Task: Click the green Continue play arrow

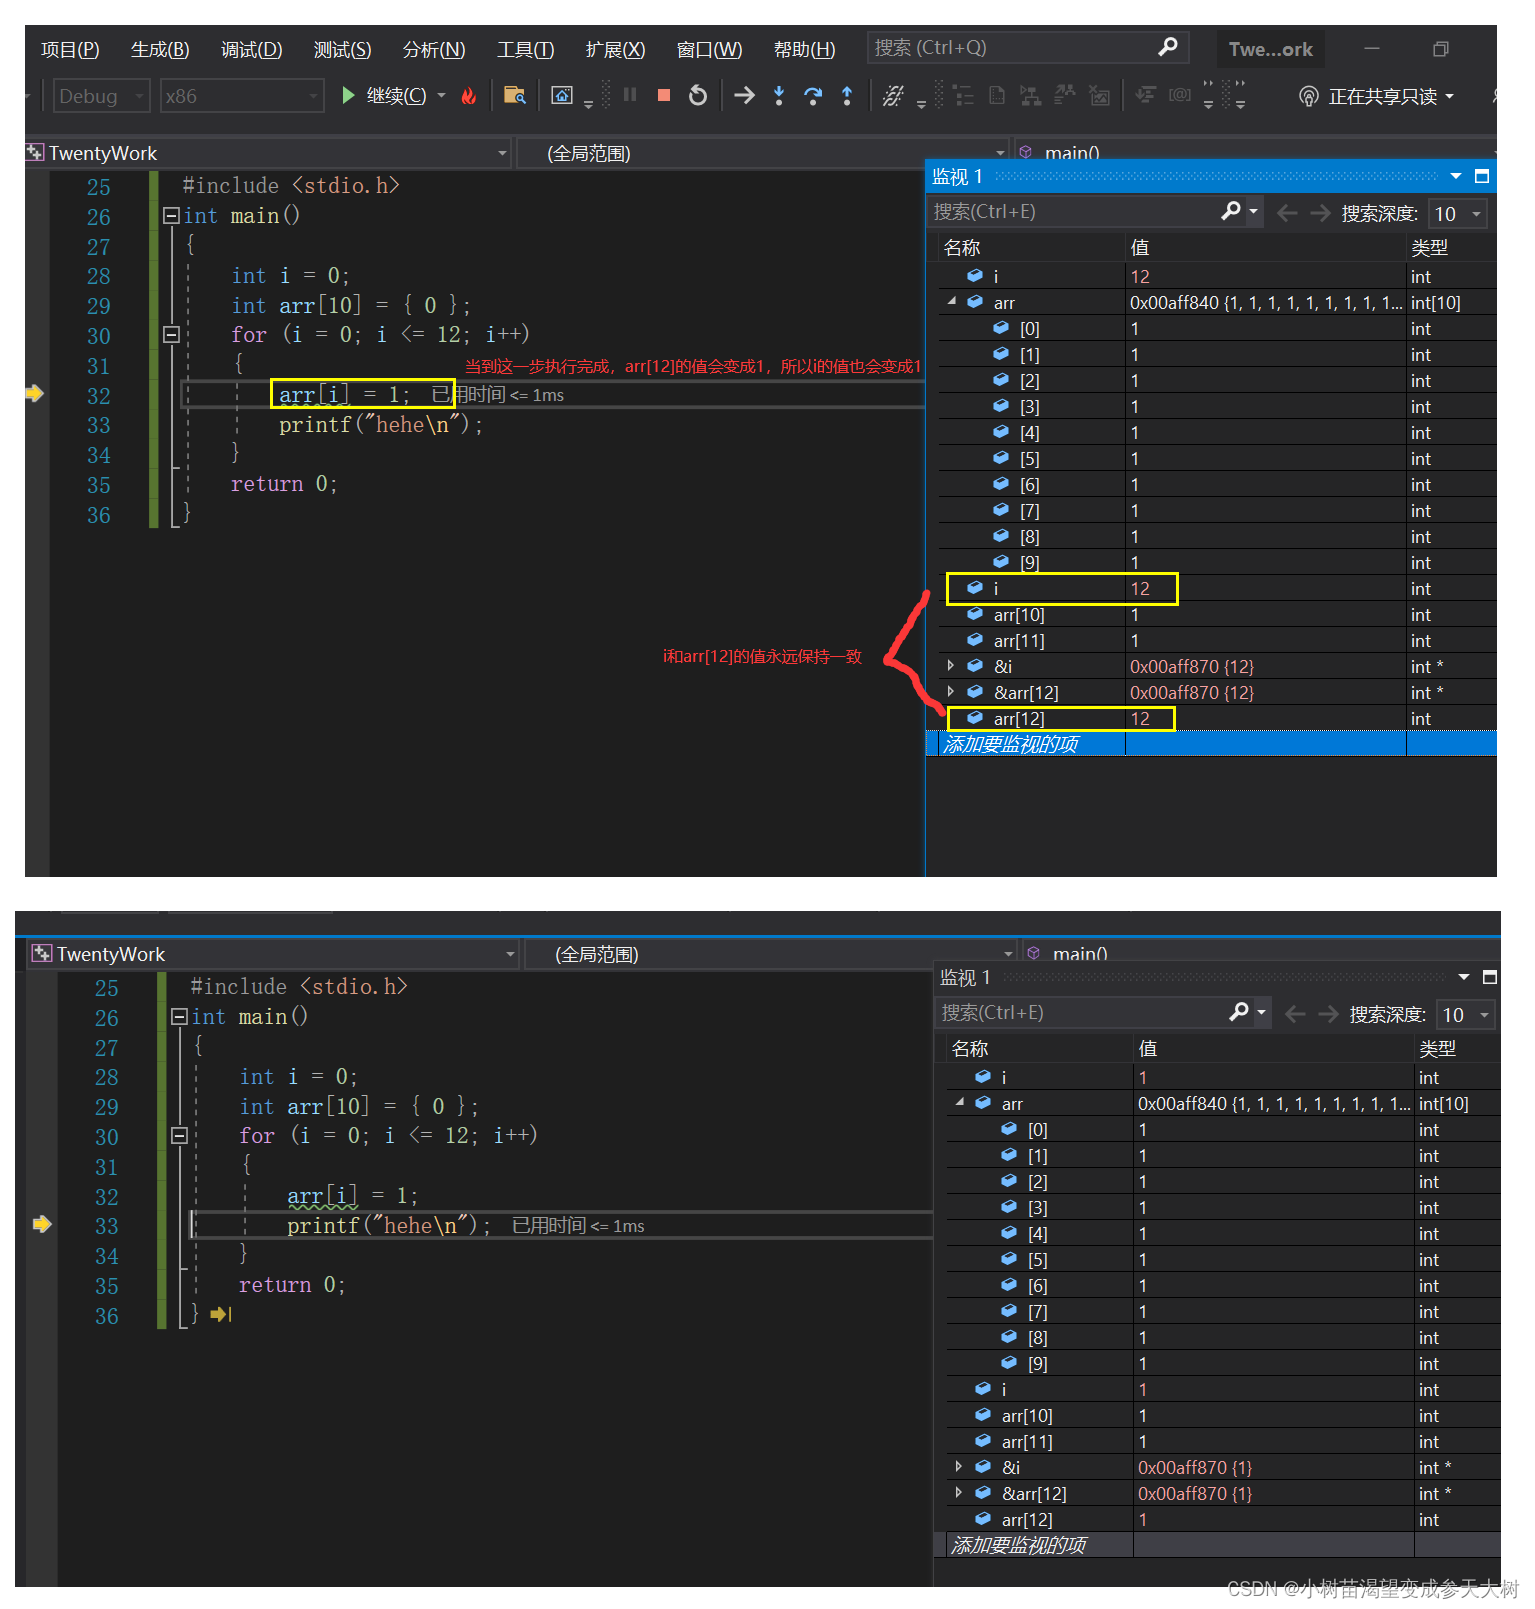Action: point(348,96)
